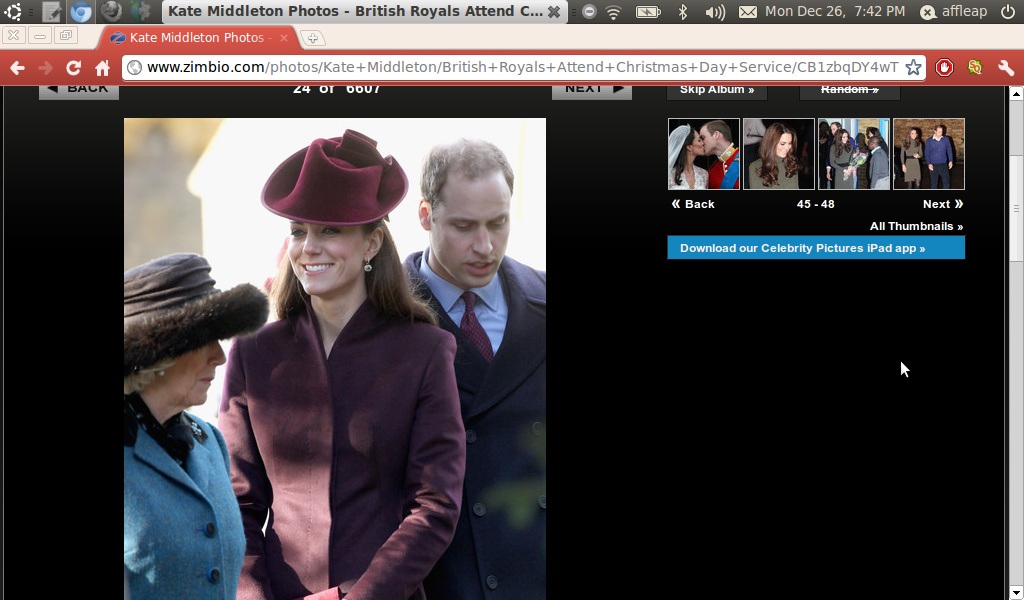Click the scrollbar down arrow

click(x=1016, y=593)
